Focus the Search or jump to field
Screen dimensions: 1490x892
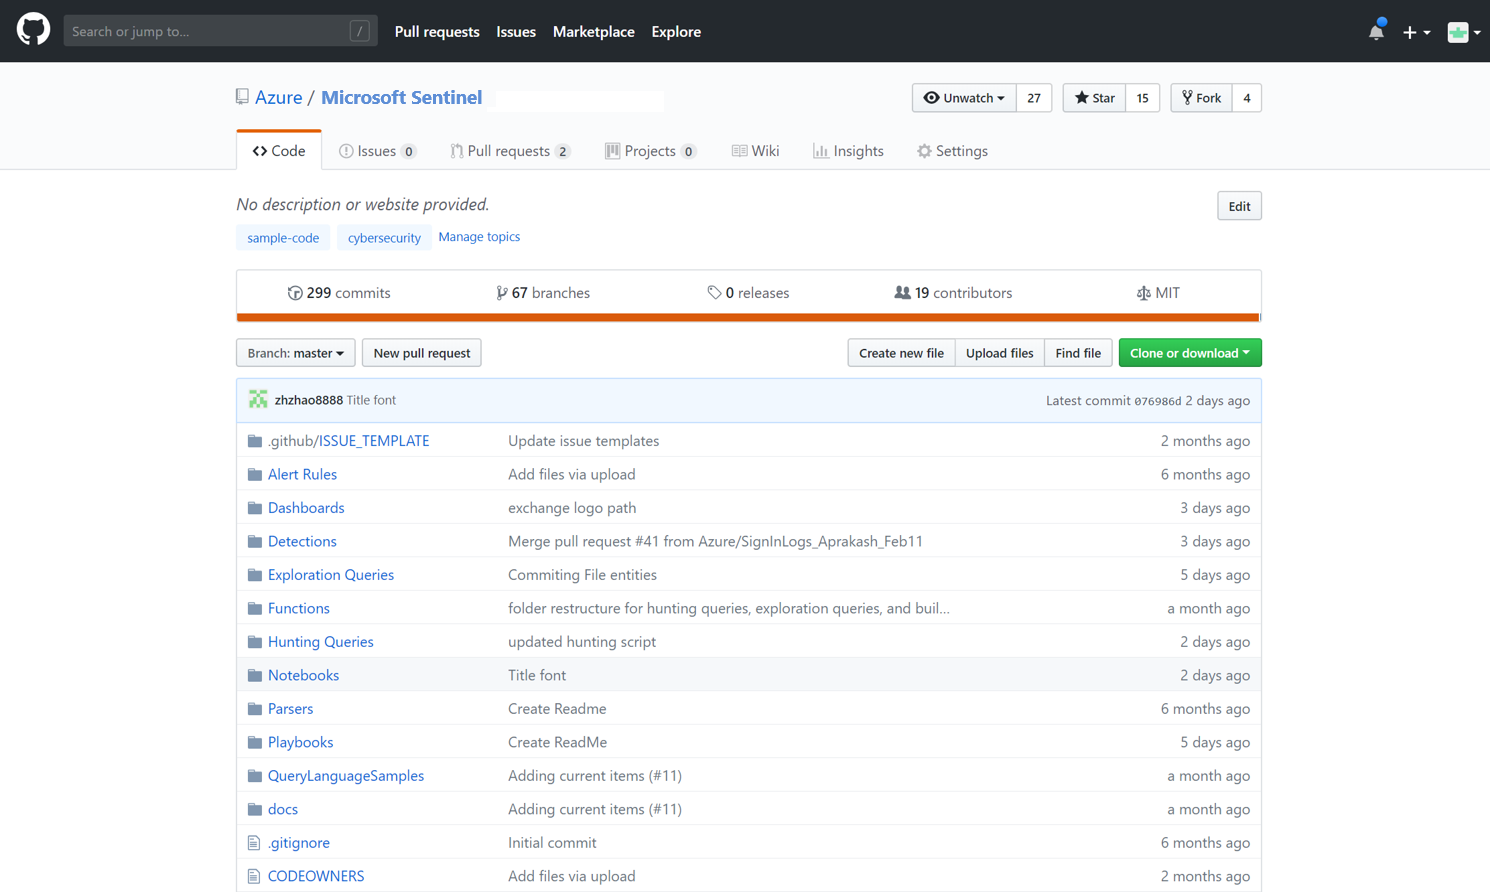[220, 31]
